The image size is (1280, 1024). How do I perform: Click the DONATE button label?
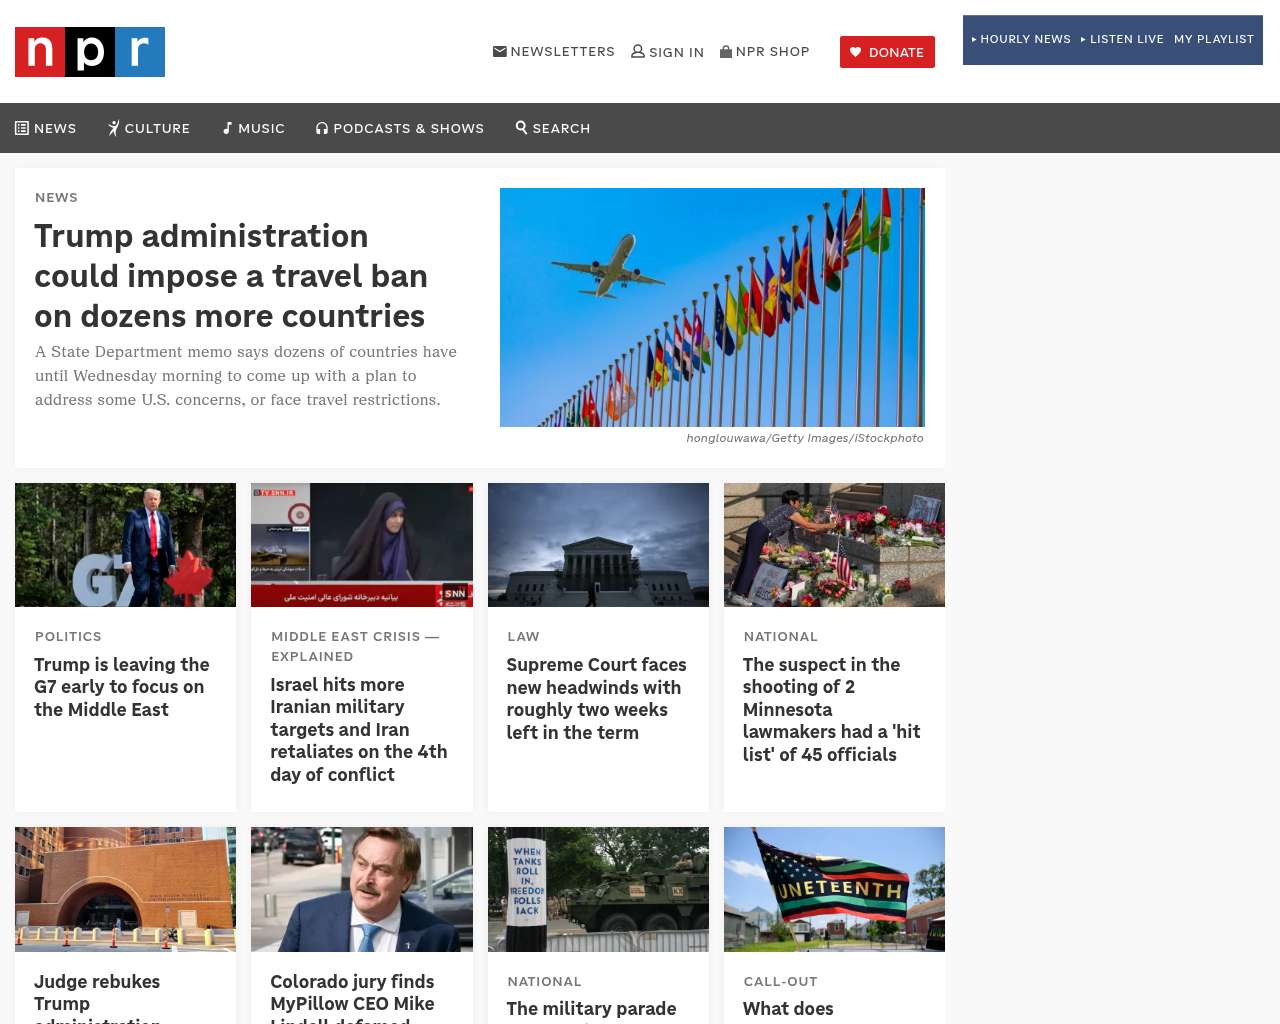[x=896, y=52]
